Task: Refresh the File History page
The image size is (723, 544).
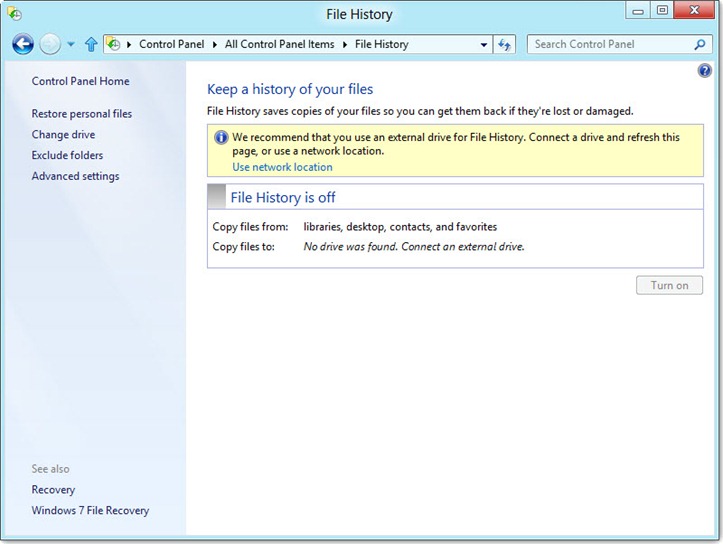Action: pyautogui.click(x=504, y=45)
